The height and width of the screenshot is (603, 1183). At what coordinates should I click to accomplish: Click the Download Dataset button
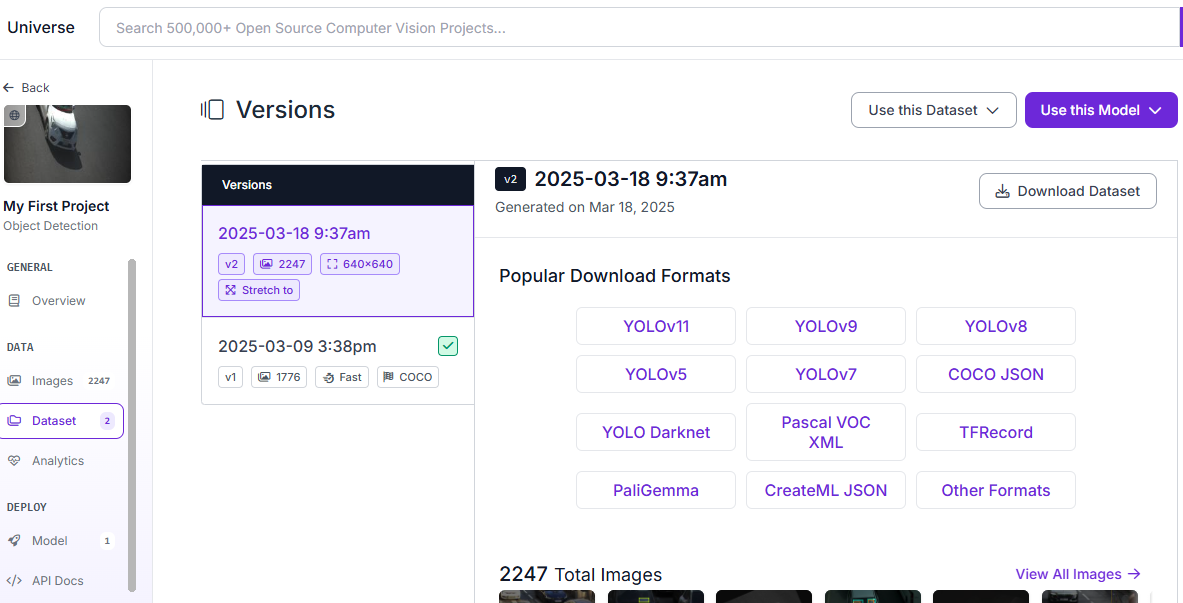pos(1068,191)
